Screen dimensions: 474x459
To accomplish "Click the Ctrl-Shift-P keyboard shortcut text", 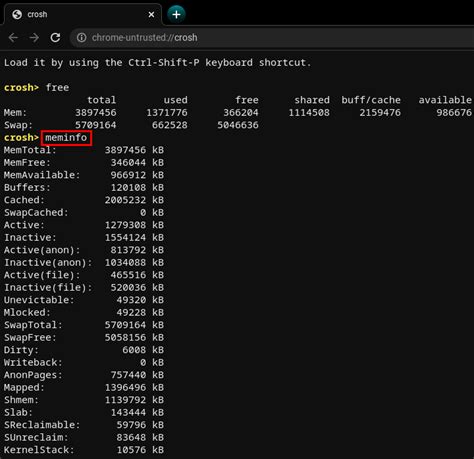I will click(164, 63).
